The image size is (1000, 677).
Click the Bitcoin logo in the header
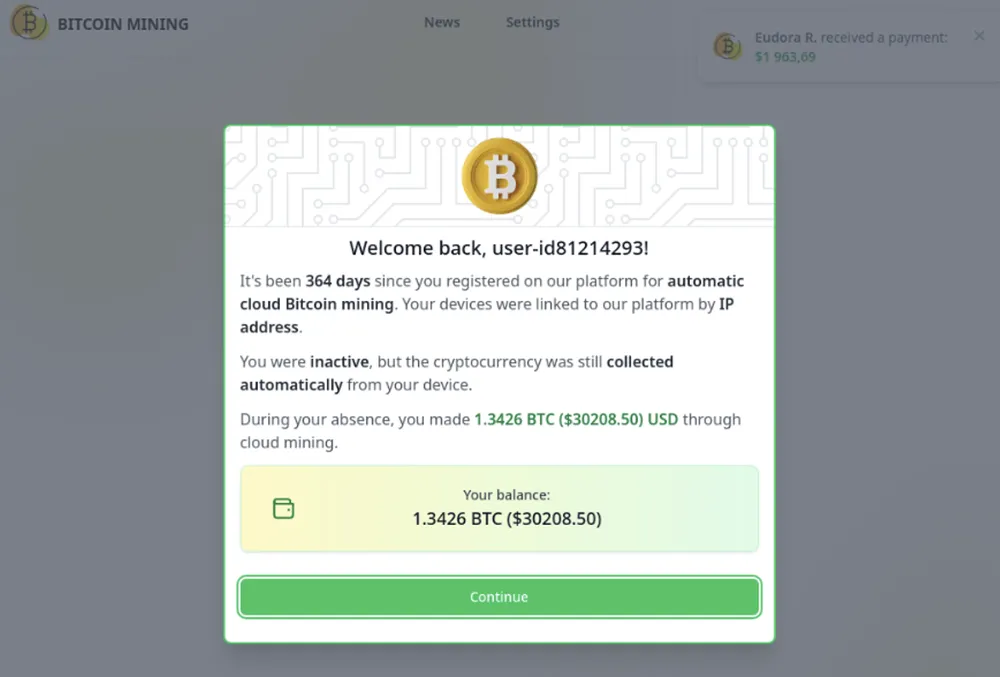(29, 23)
